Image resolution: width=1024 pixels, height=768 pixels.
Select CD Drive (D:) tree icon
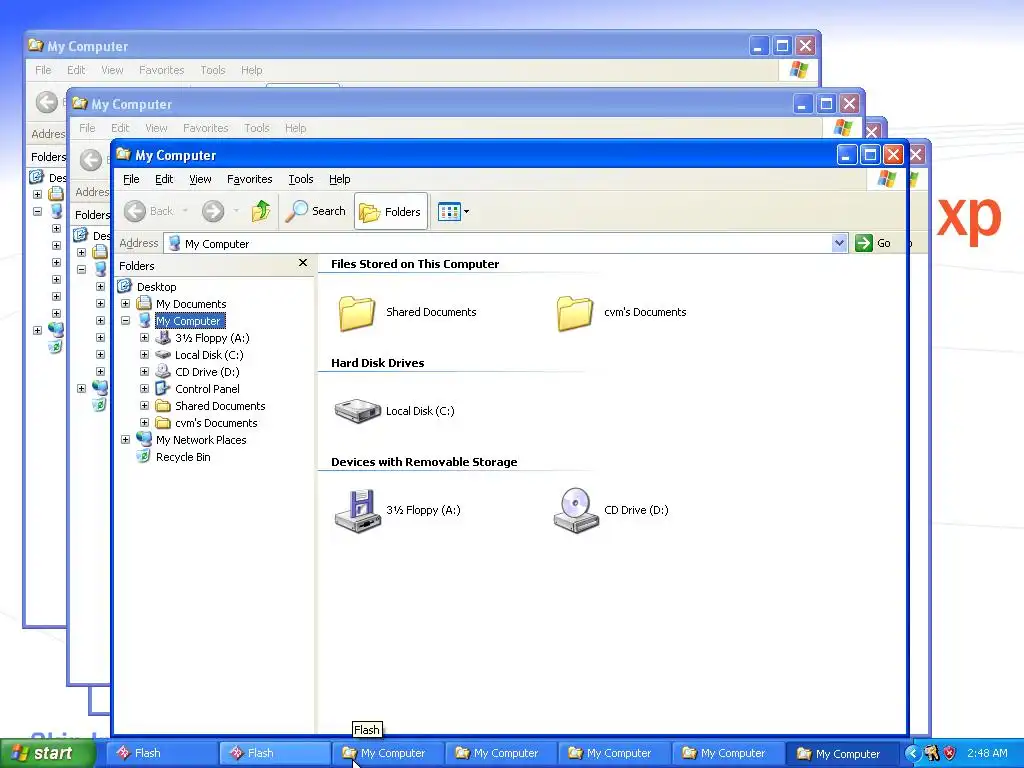[x=163, y=372]
